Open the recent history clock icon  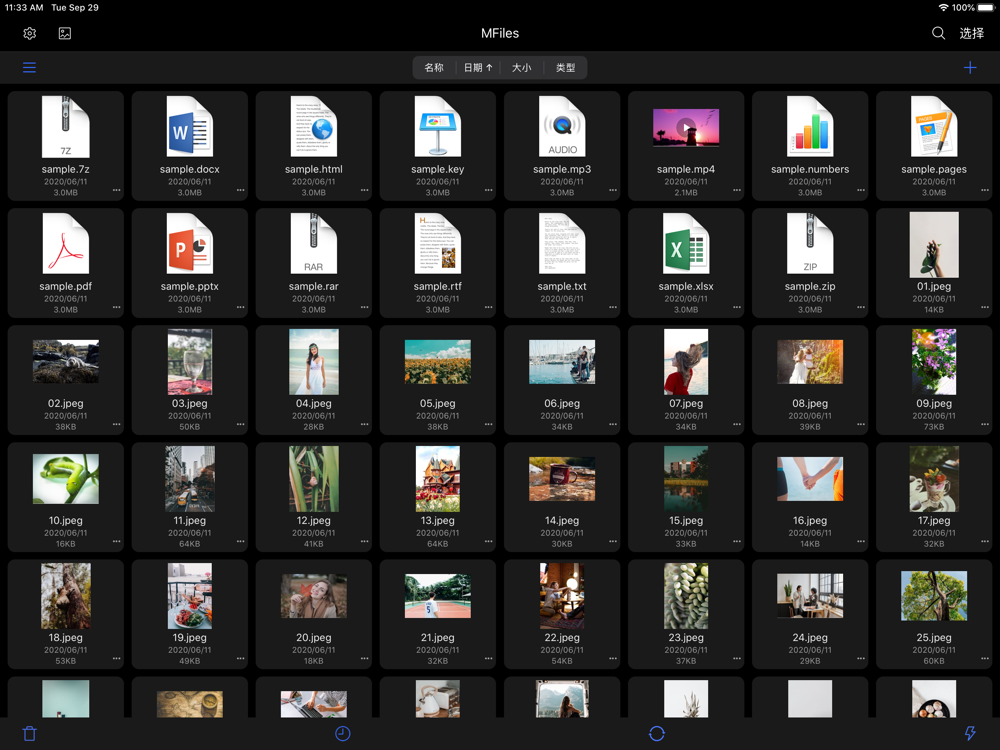point(342,733)
